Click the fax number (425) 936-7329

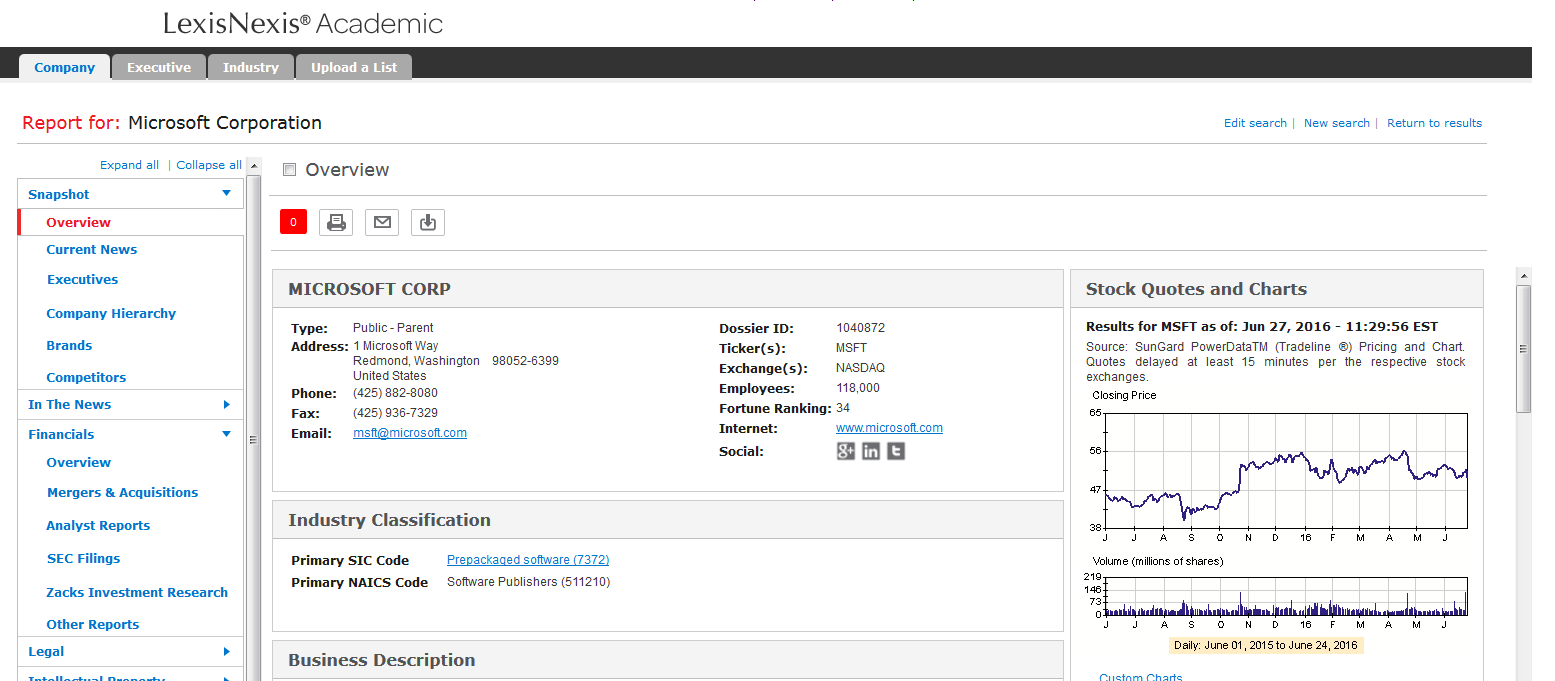pos(395,413)
